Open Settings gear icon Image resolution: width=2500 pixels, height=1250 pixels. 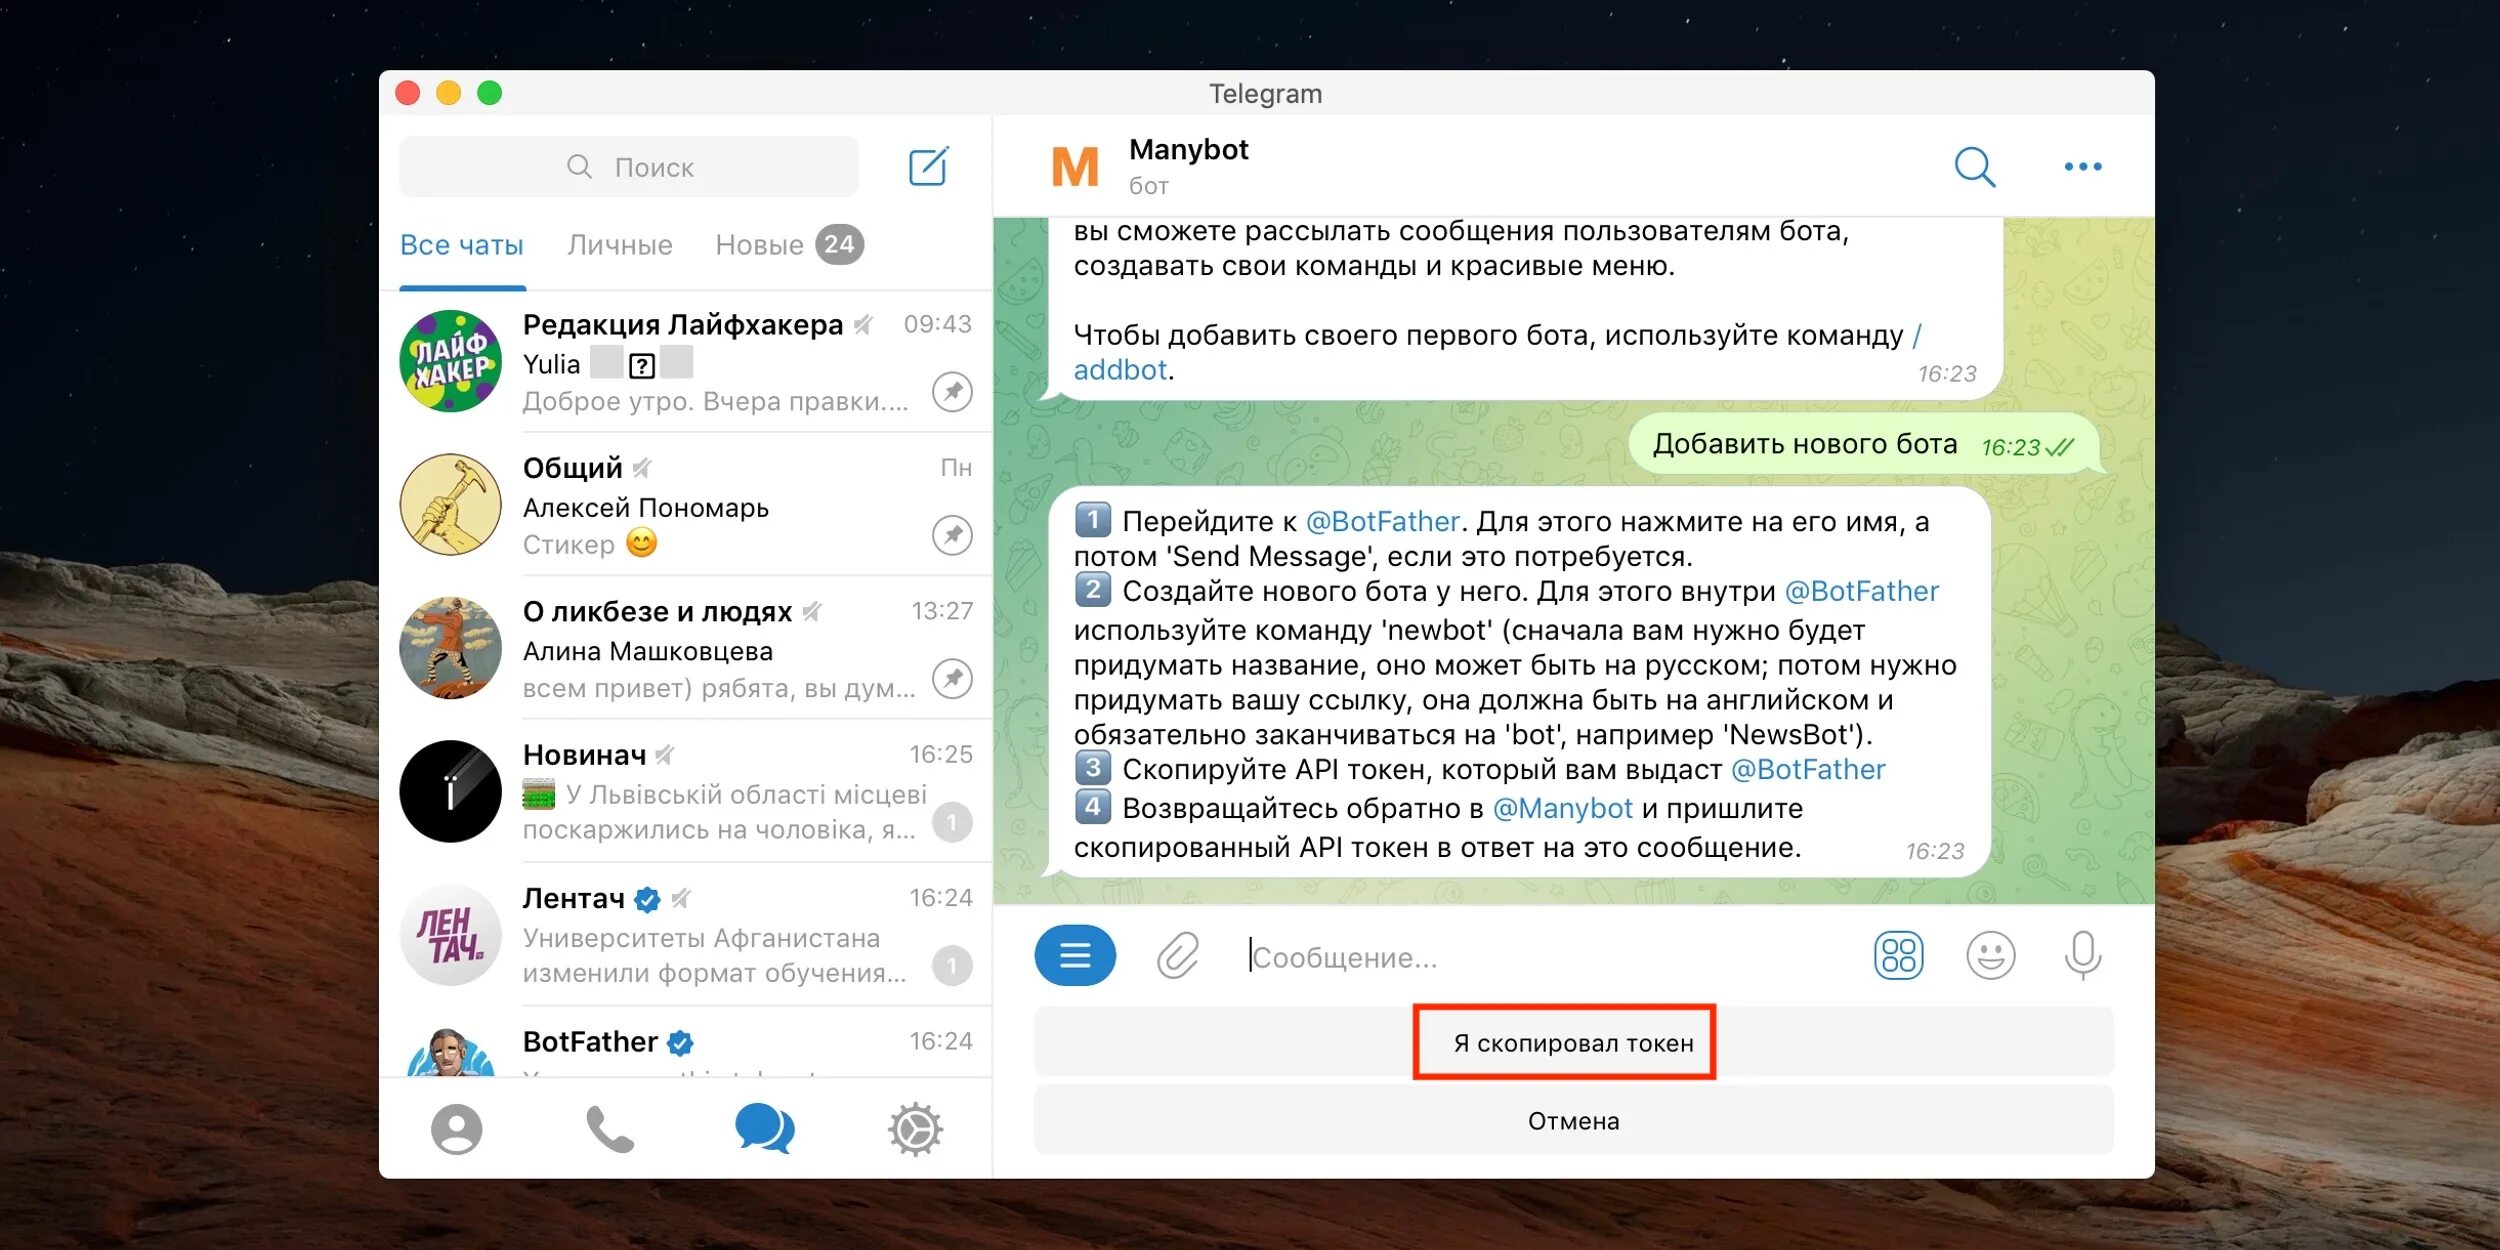click(x=914, y=1129)
